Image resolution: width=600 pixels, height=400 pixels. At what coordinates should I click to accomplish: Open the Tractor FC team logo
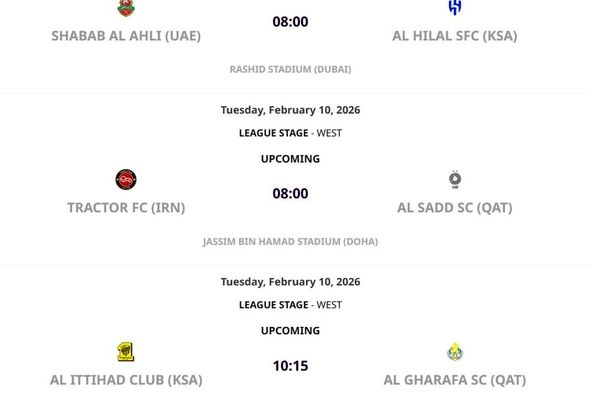coord(126,180)
